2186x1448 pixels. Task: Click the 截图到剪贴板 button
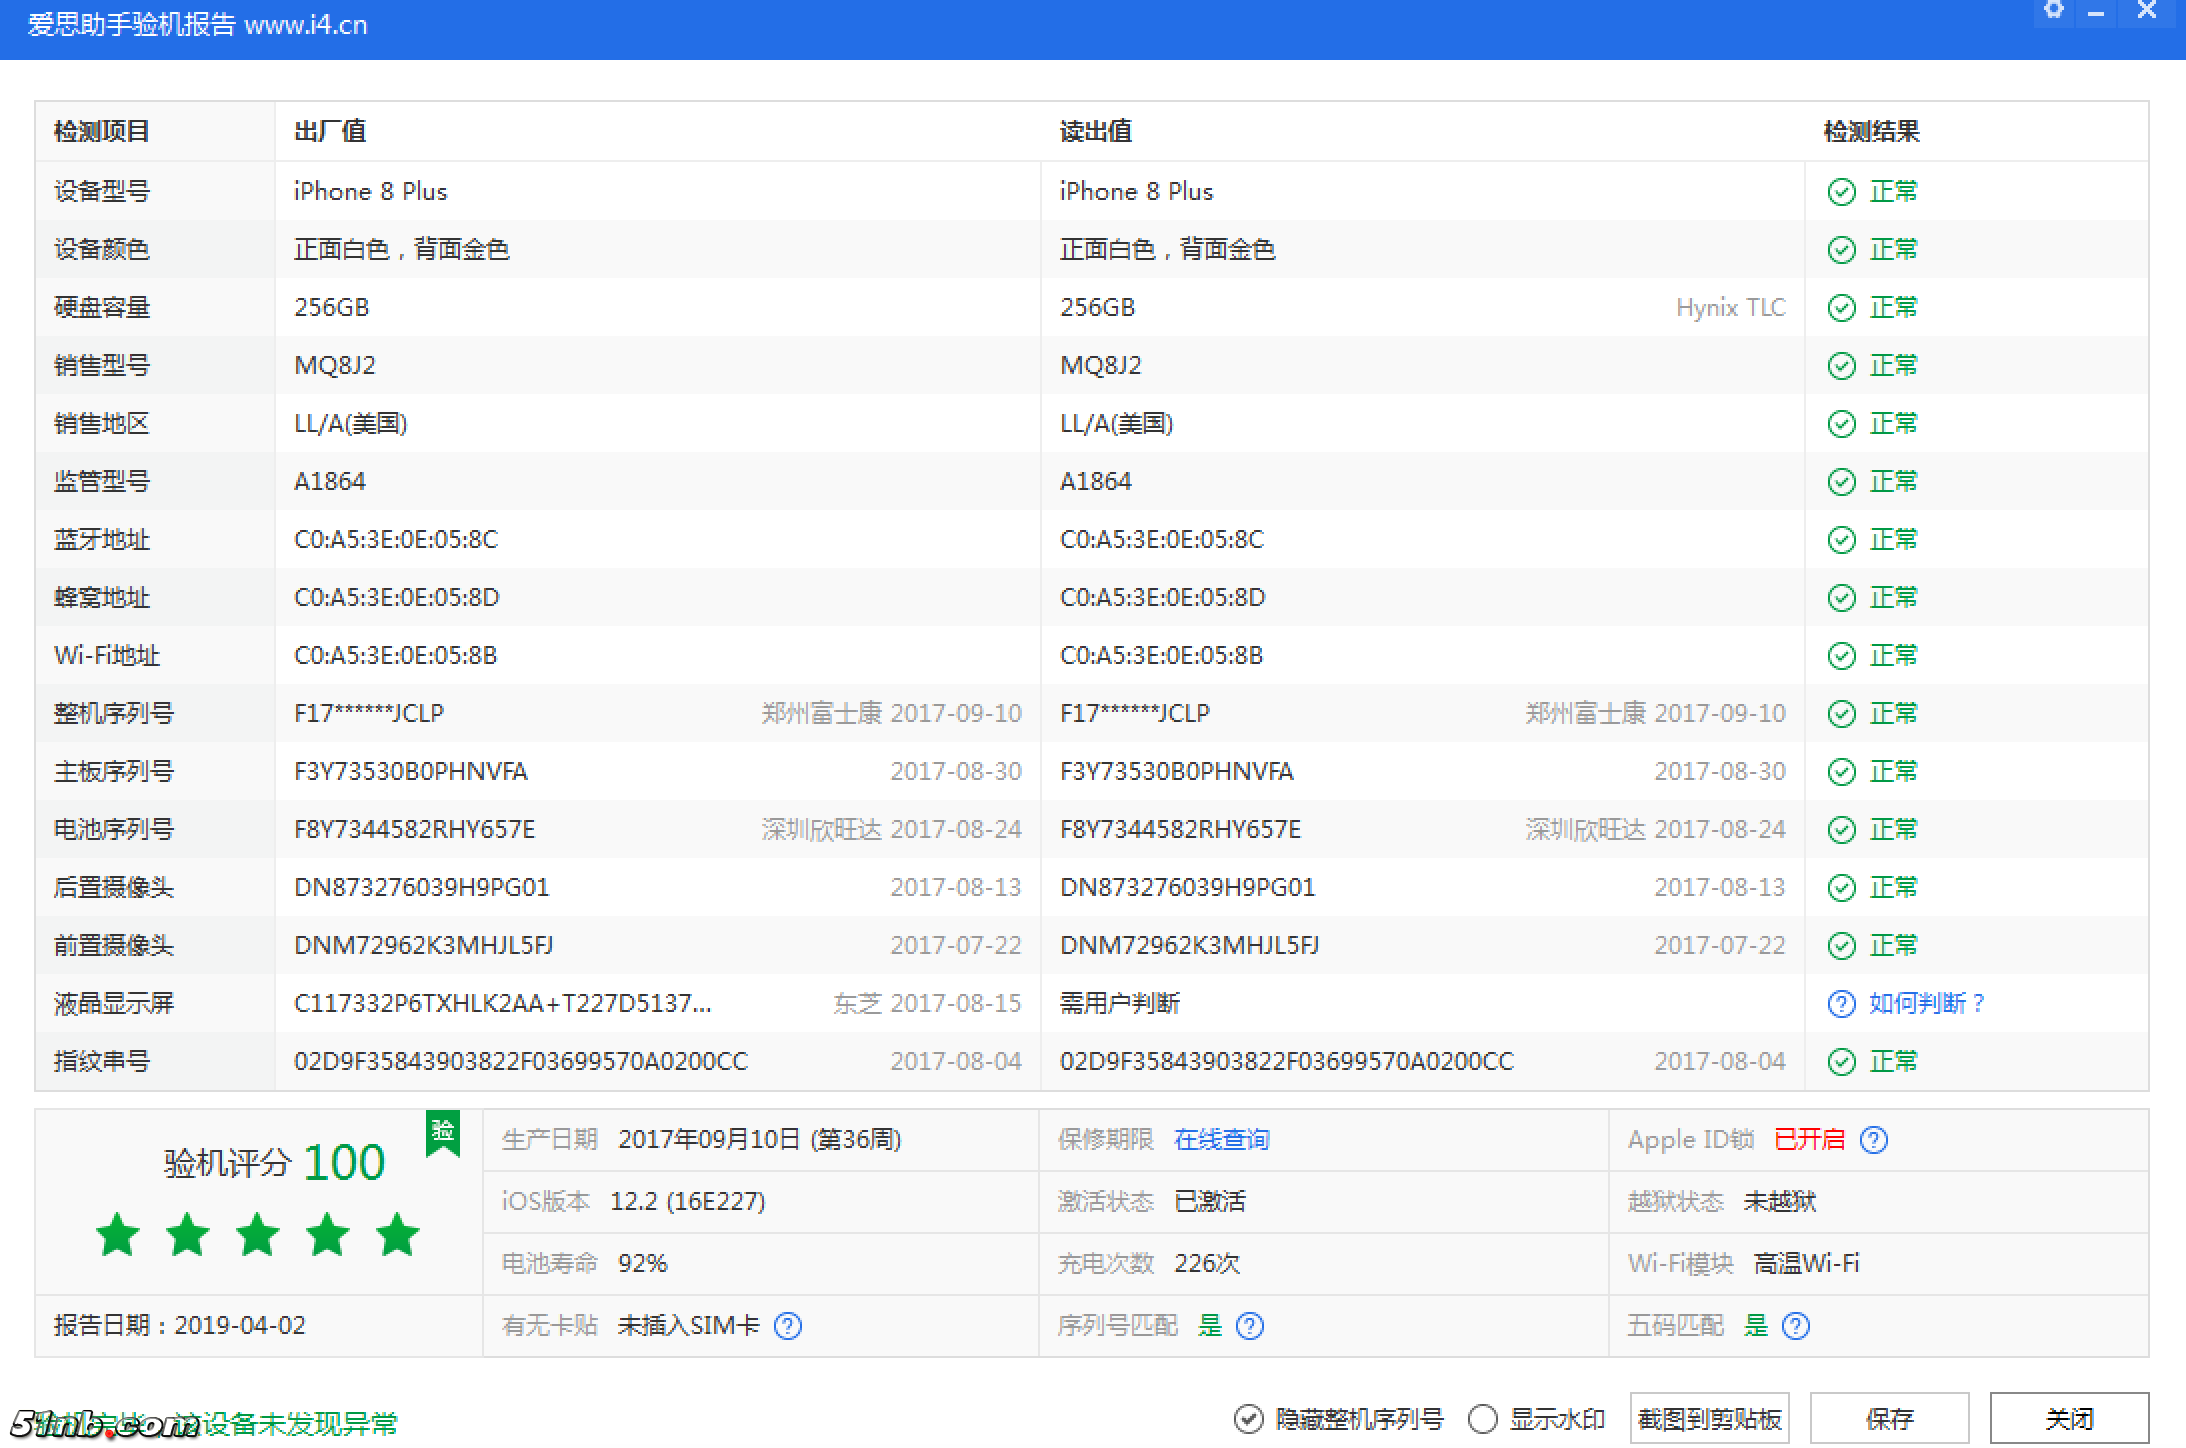[1709, 1418]
